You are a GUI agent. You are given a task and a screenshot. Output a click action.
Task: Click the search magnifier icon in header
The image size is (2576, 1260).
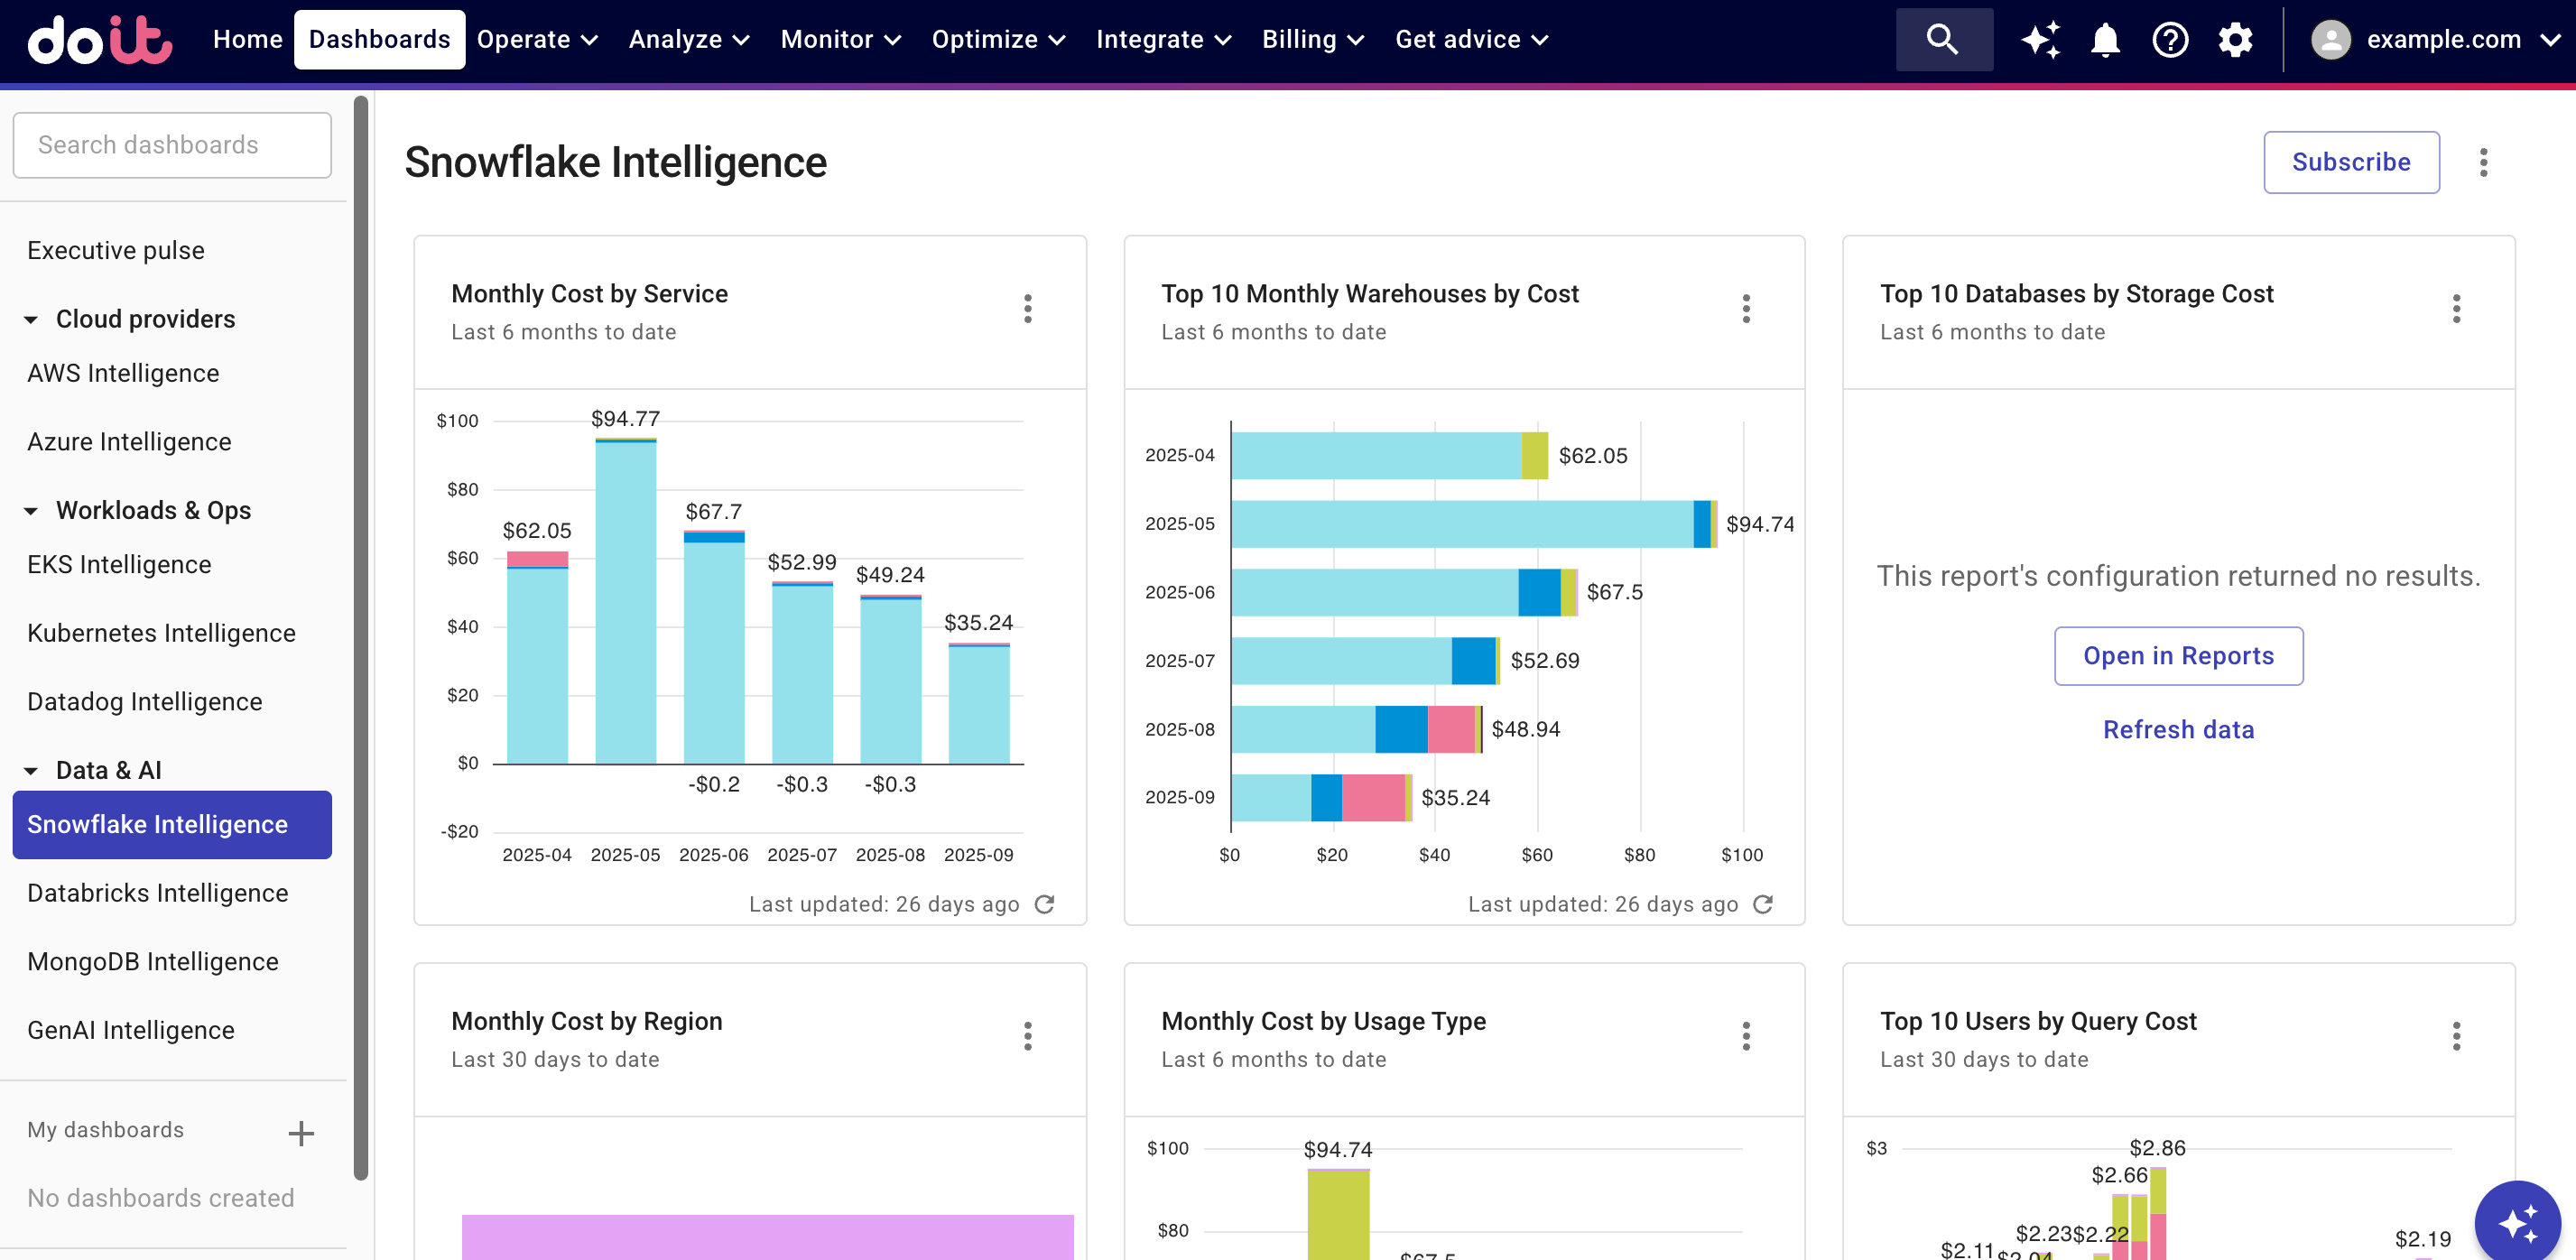[x=1943, y=40]
